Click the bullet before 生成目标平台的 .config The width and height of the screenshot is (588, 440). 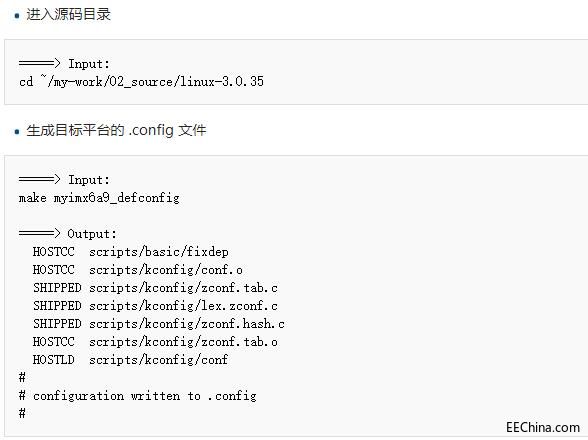click(x=16, y=132)
